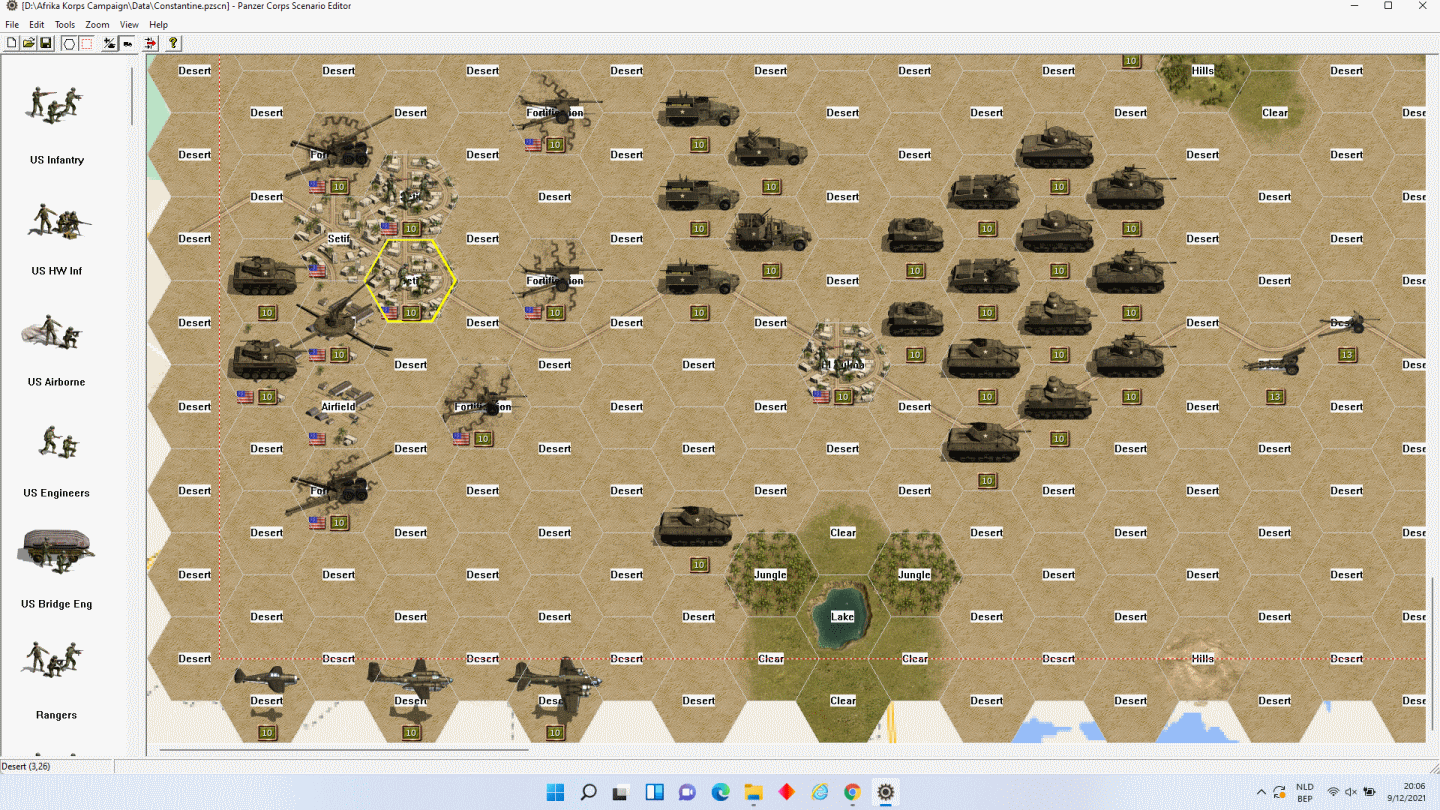Select the hexagon terrain tool
Viewport: 1440px width, 810px height.
[69, 43]
